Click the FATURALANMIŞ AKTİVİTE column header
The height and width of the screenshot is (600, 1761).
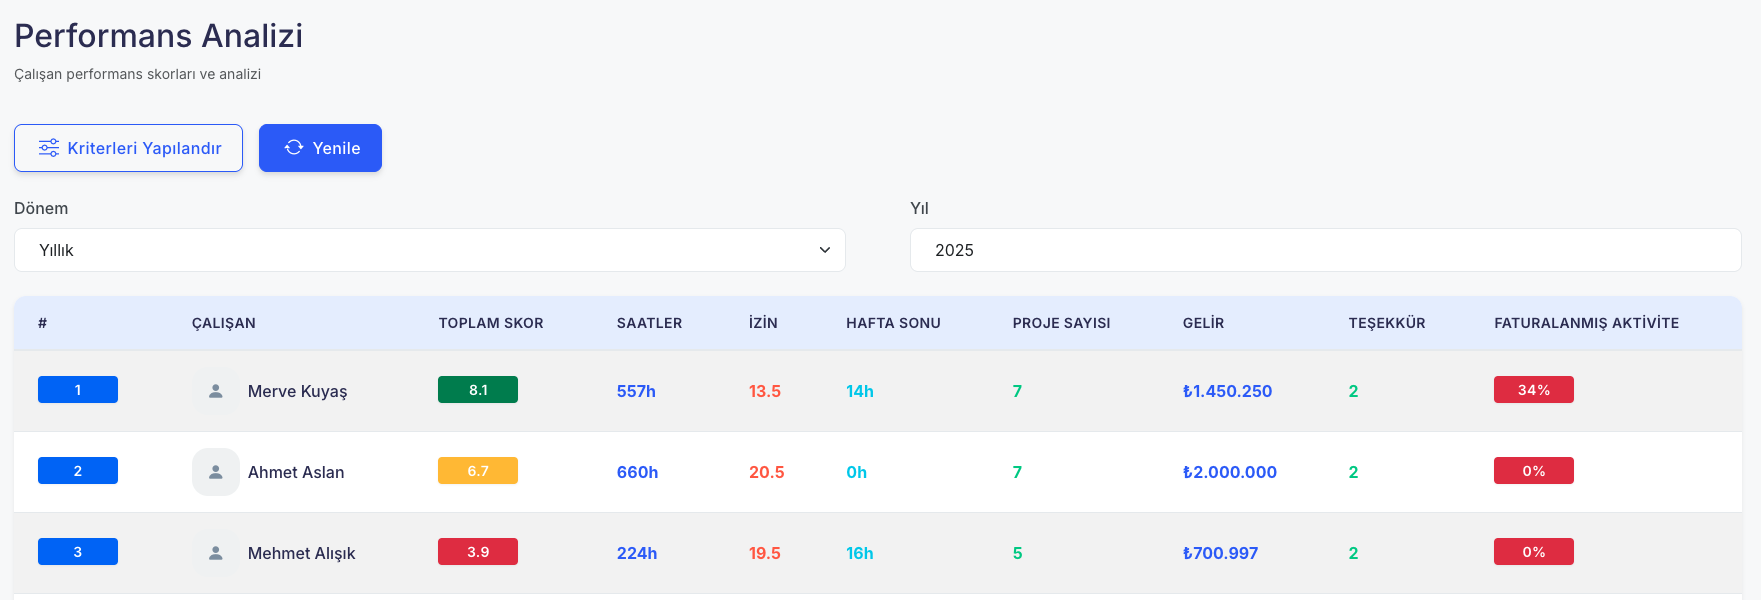tap(1587, 323)
